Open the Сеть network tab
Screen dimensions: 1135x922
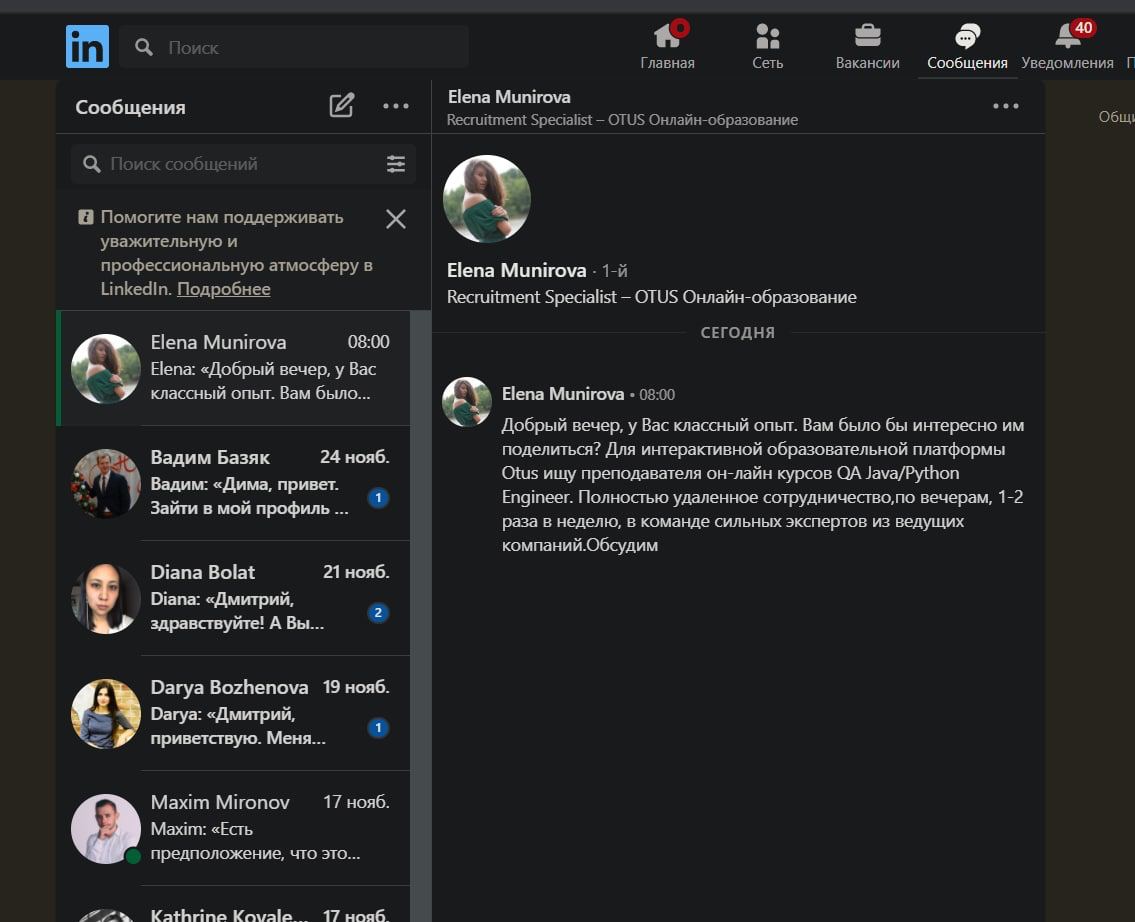coord(767,46)
